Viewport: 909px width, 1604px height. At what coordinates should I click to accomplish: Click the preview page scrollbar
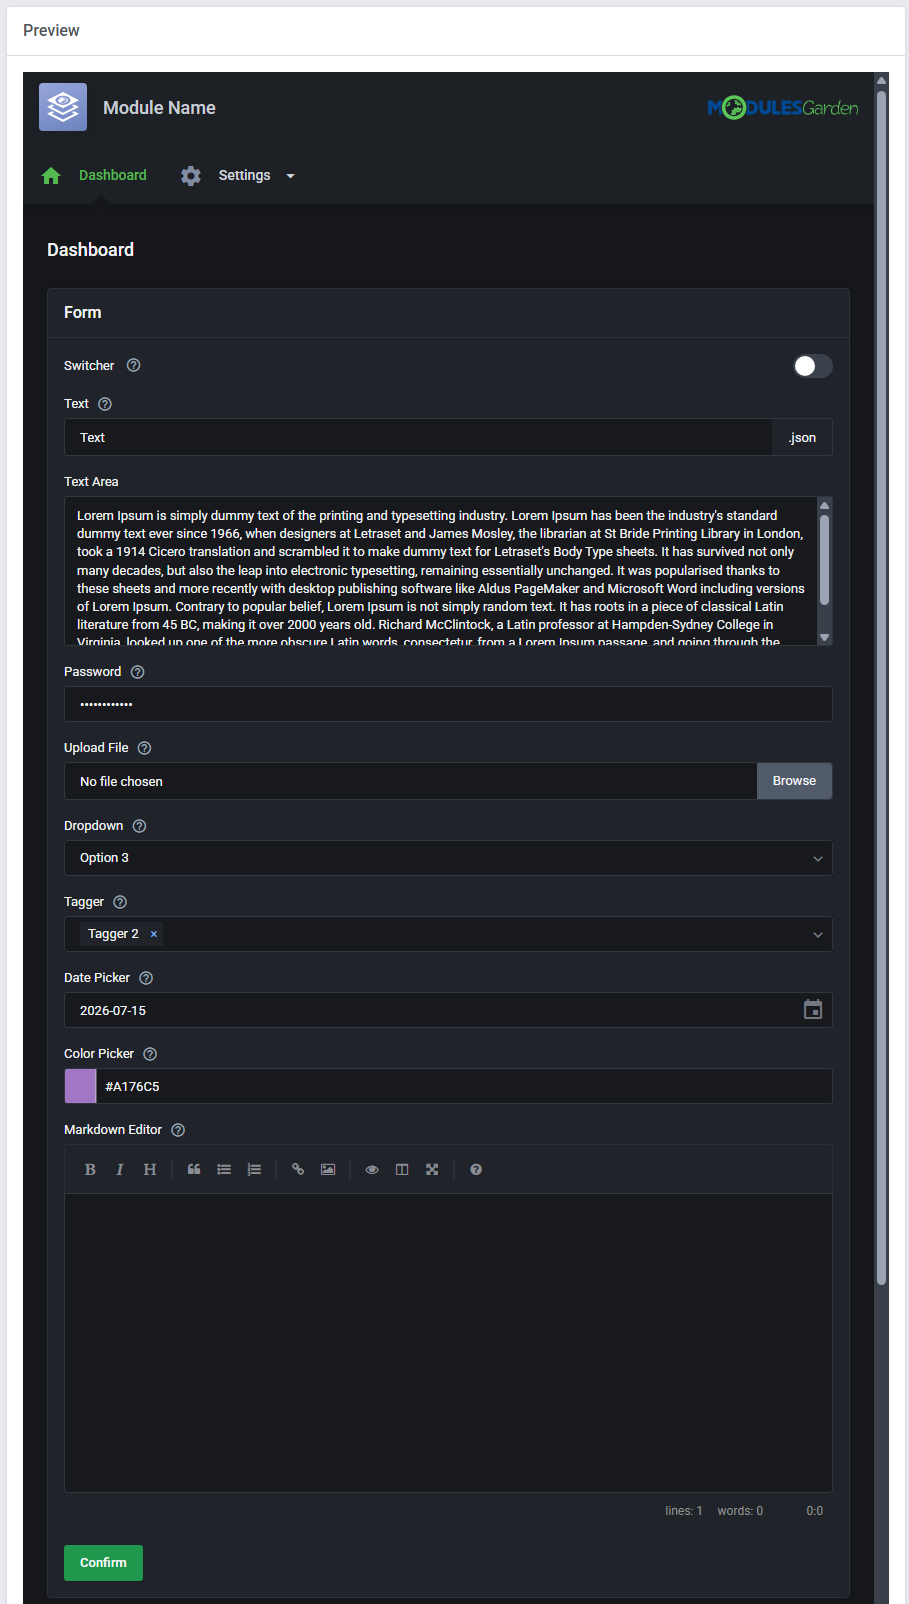881,688
